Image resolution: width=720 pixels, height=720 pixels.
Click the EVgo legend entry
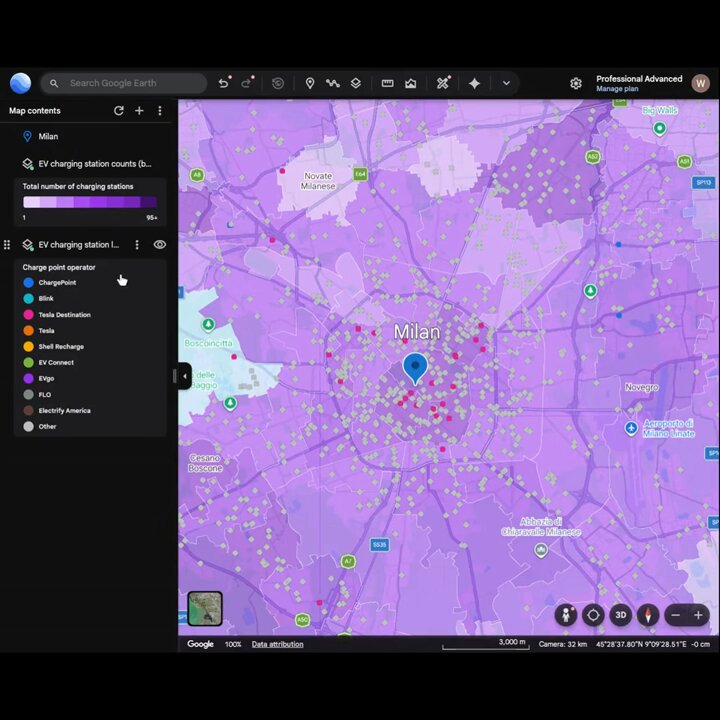[x=39, y=378]
